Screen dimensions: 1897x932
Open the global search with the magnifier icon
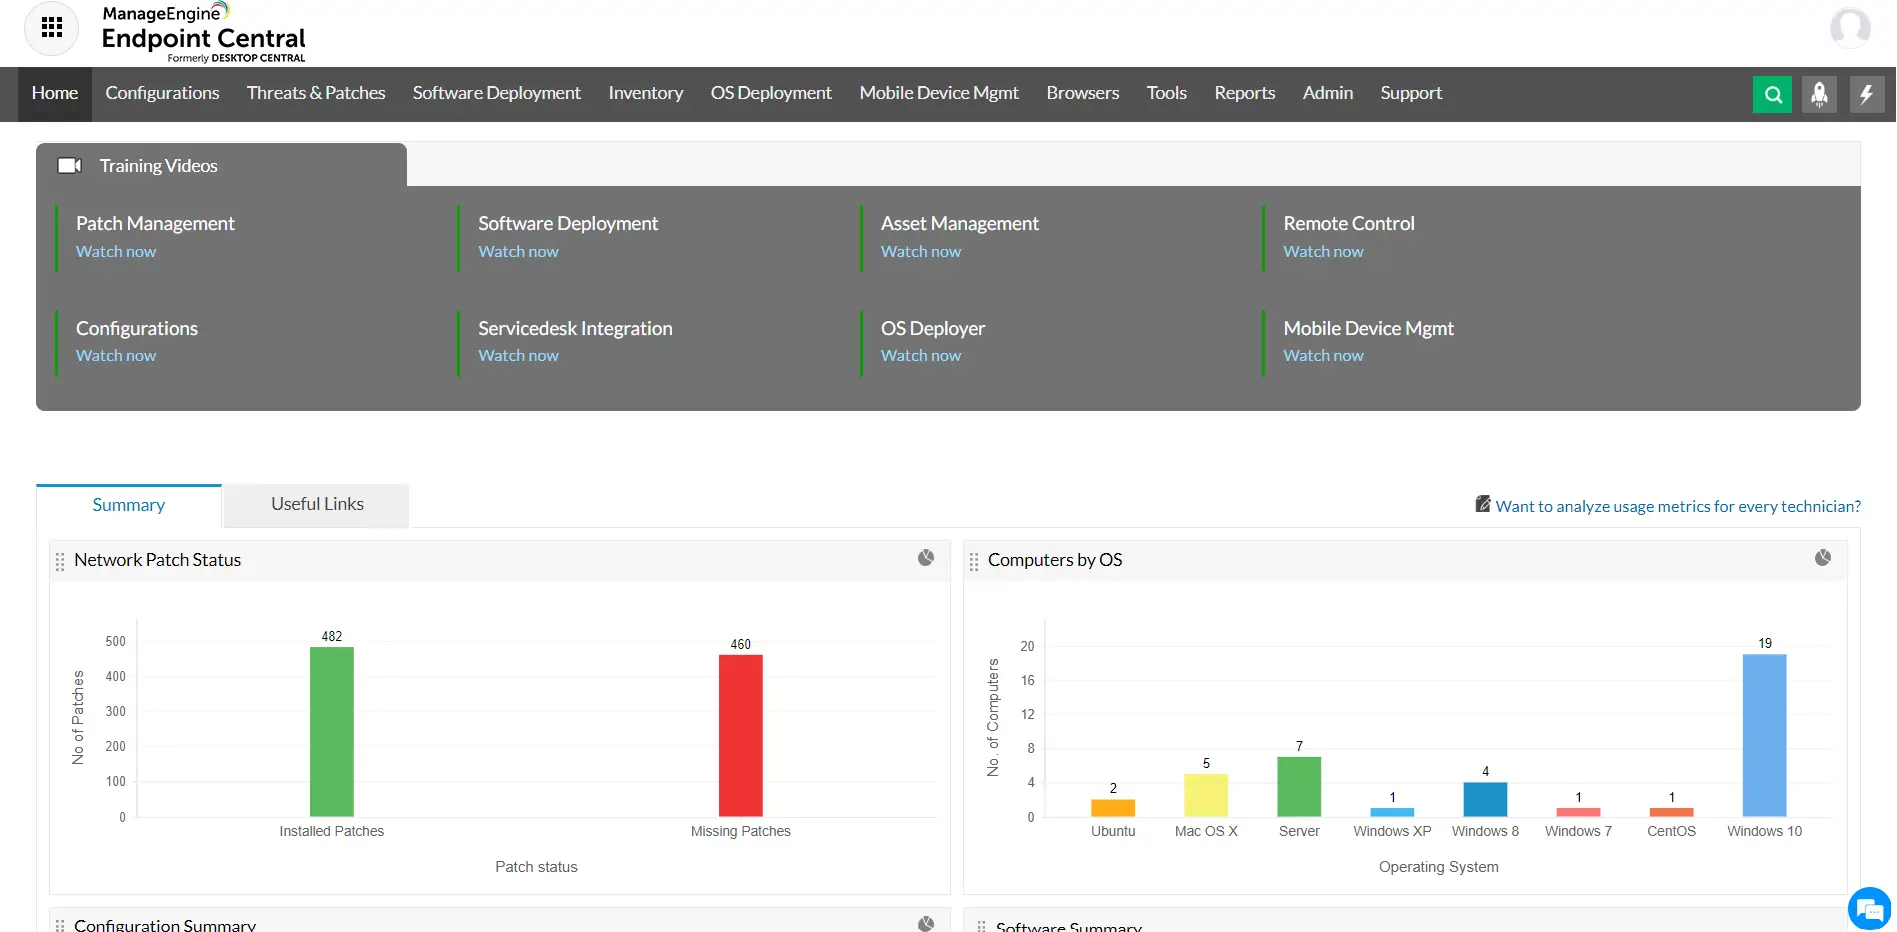1773,95
